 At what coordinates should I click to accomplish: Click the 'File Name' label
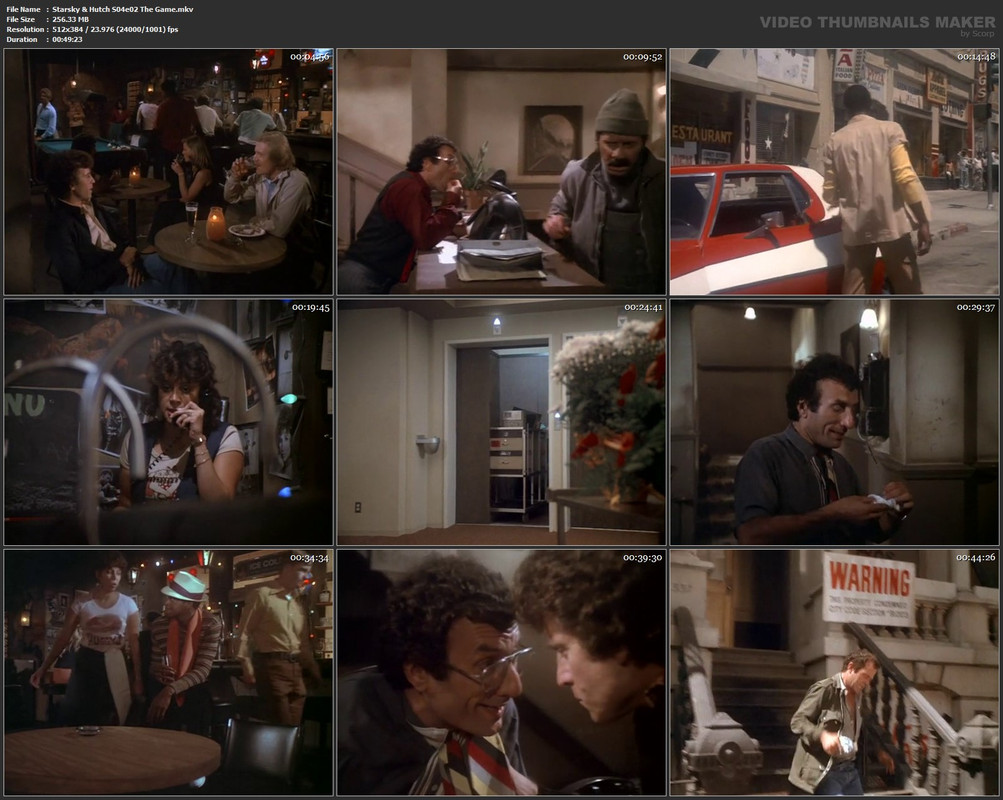(24, 10)
